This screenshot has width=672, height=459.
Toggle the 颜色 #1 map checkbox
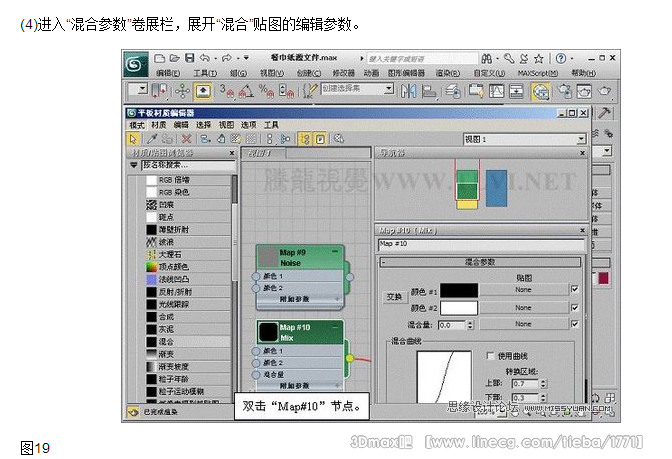[x=575, y=290]
